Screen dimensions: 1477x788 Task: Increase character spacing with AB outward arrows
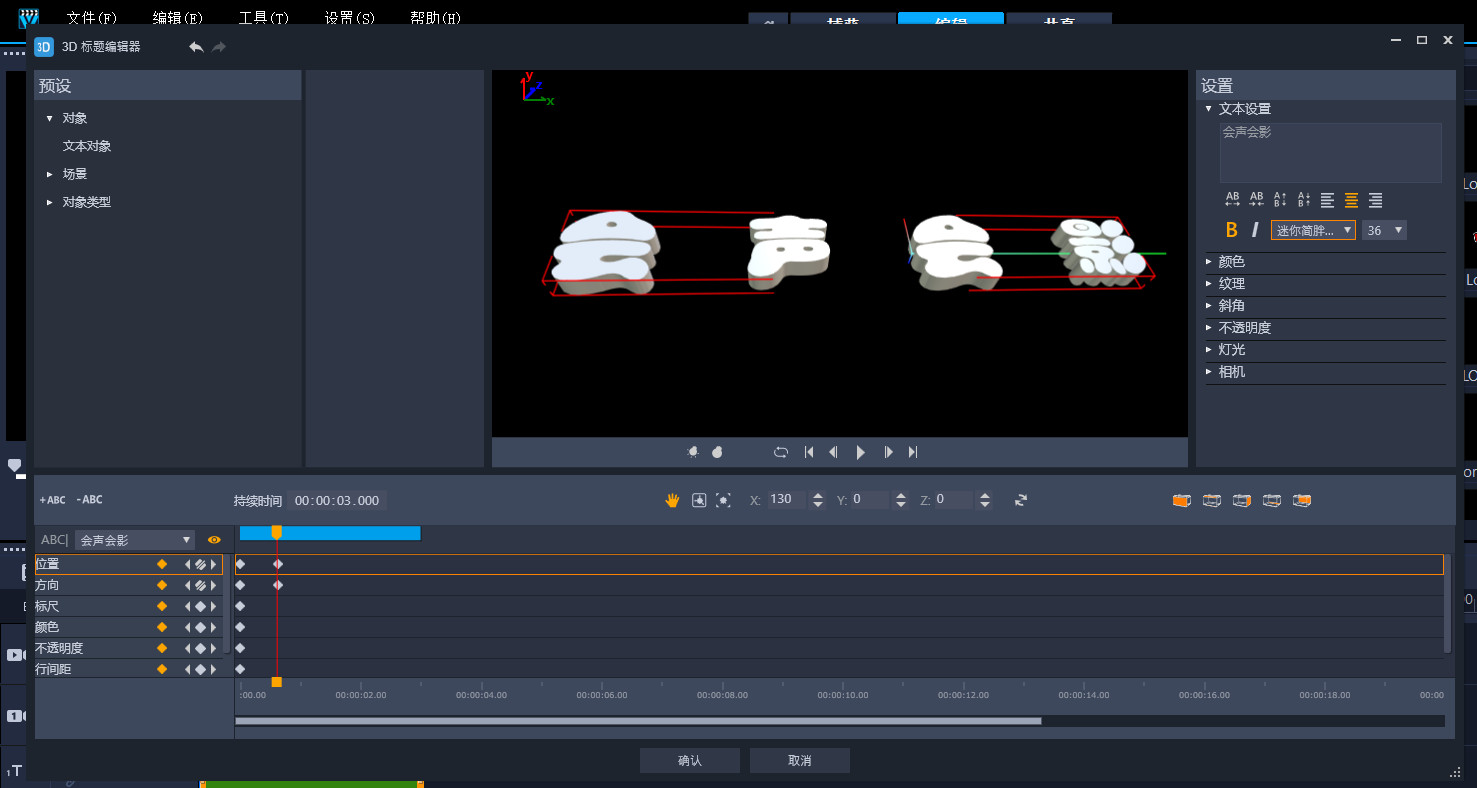click(1232, 200)
